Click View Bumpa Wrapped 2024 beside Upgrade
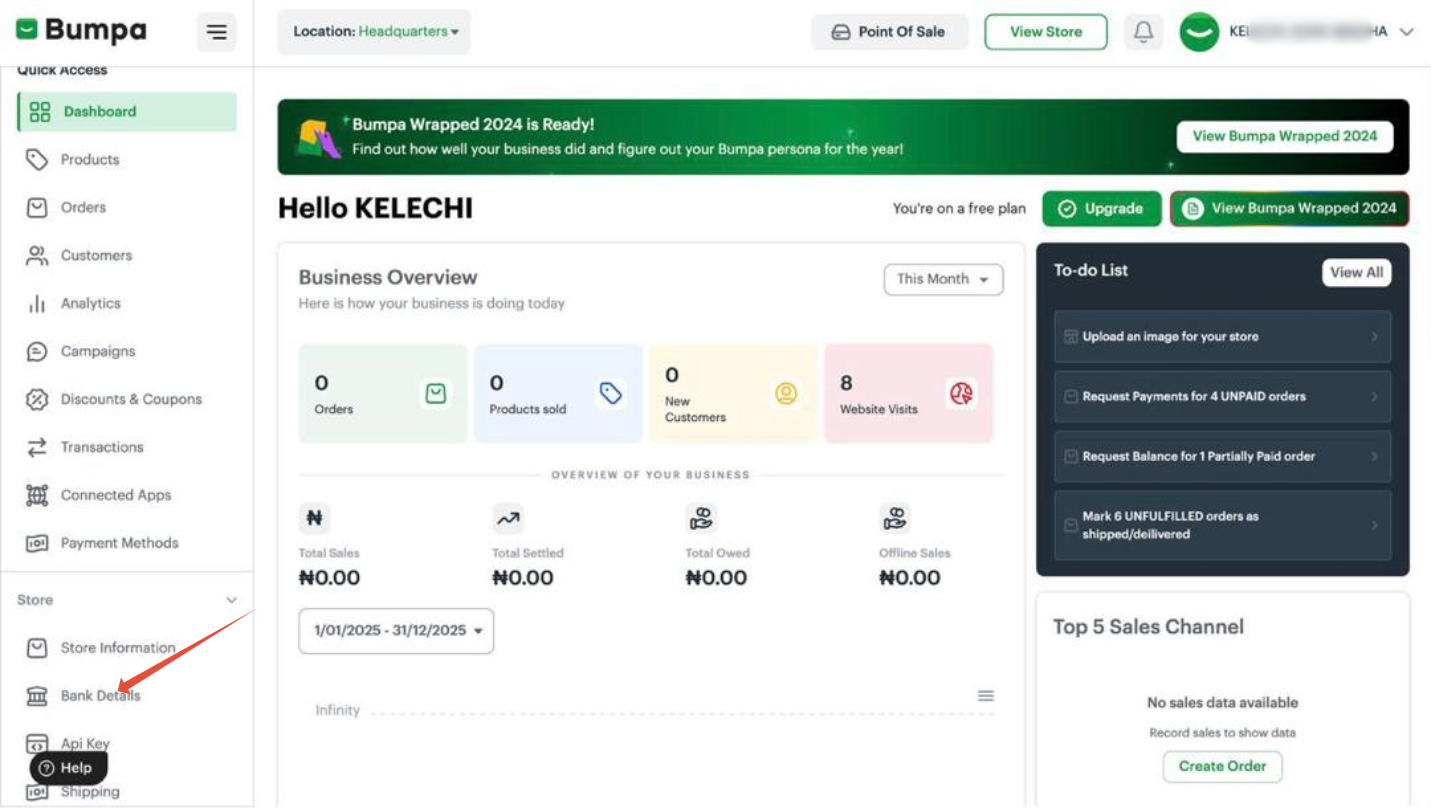Screen dimensions: 1431x808 1290,209
